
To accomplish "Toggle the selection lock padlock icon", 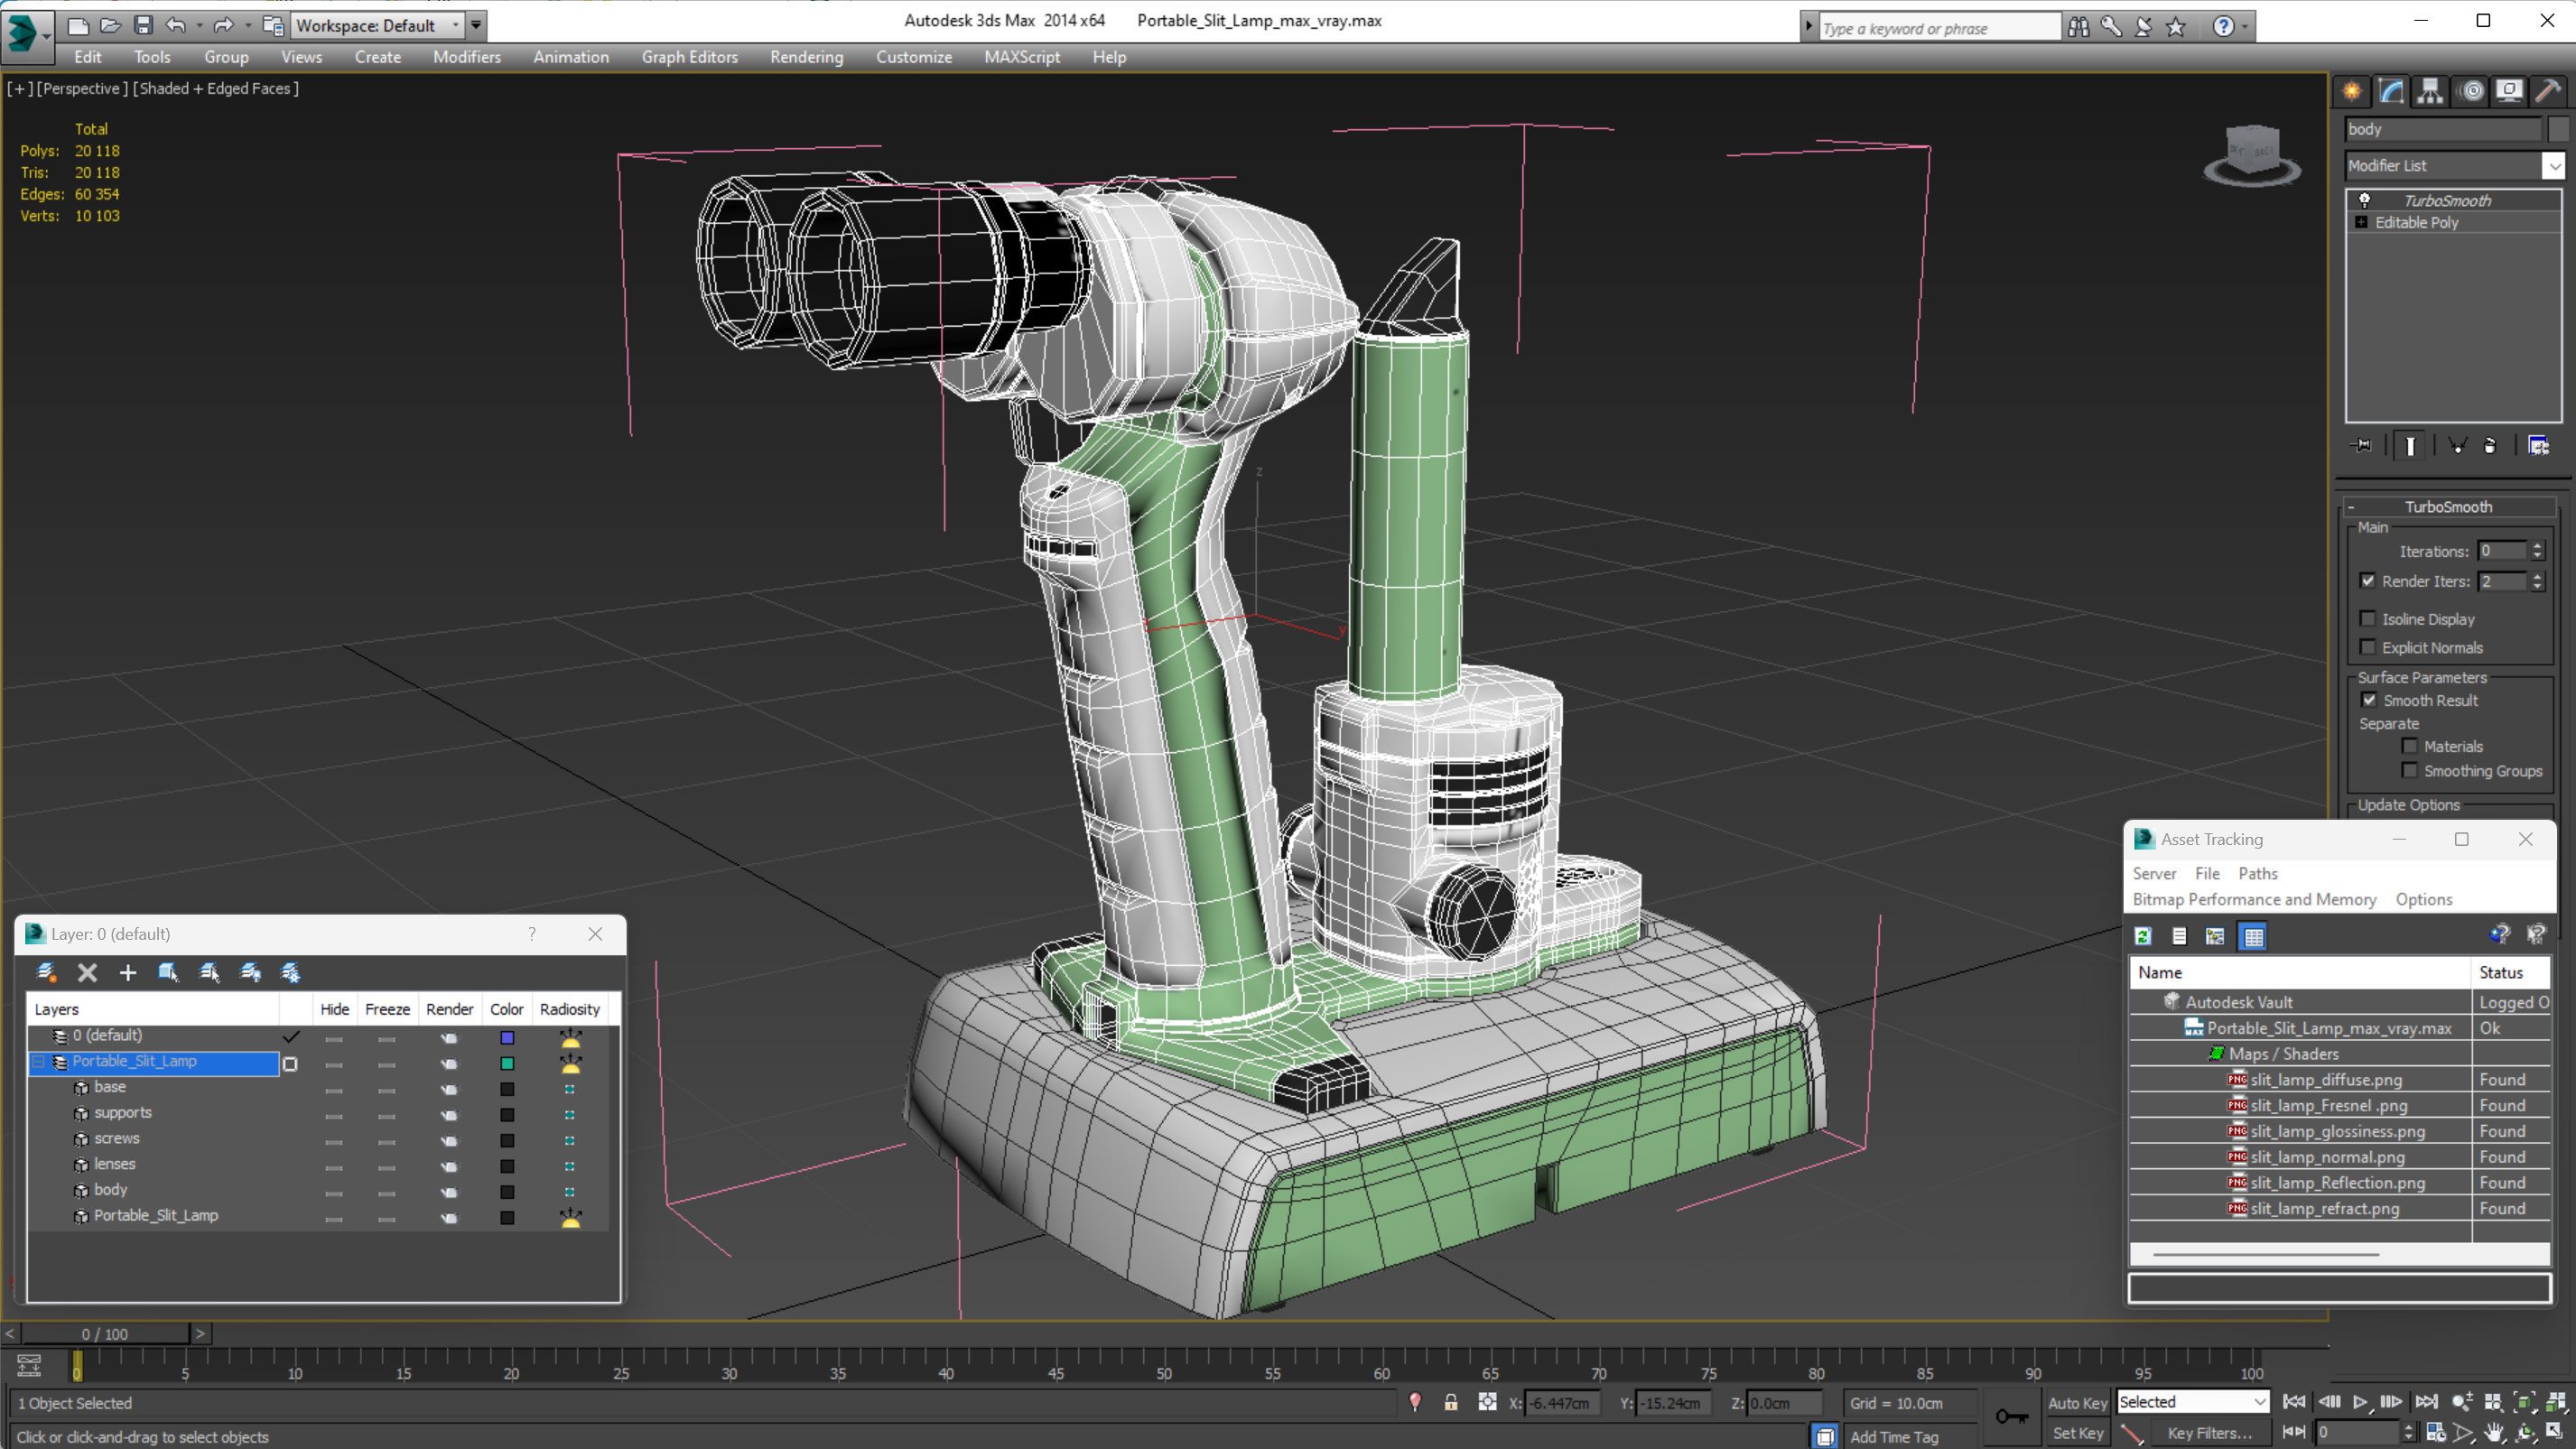I will click(1450, 1402).
